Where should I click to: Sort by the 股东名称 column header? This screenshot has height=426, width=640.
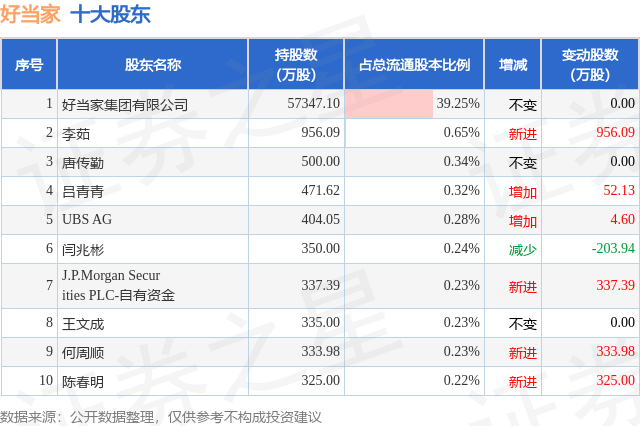152,65
